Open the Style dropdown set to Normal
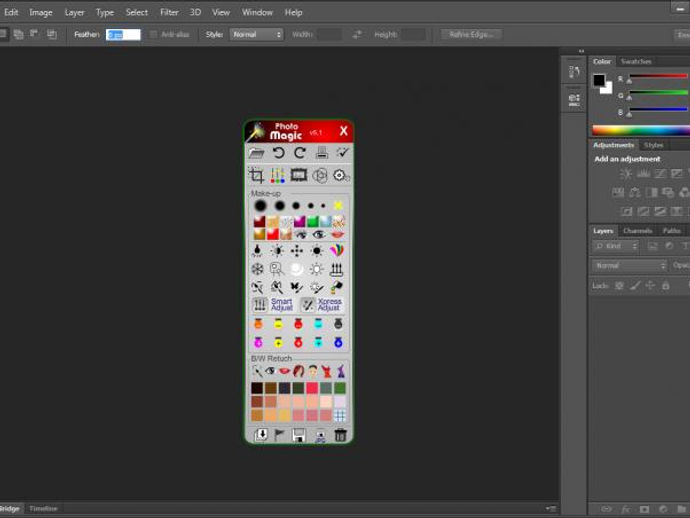690x518 pixels. click(x=256, y=34)
